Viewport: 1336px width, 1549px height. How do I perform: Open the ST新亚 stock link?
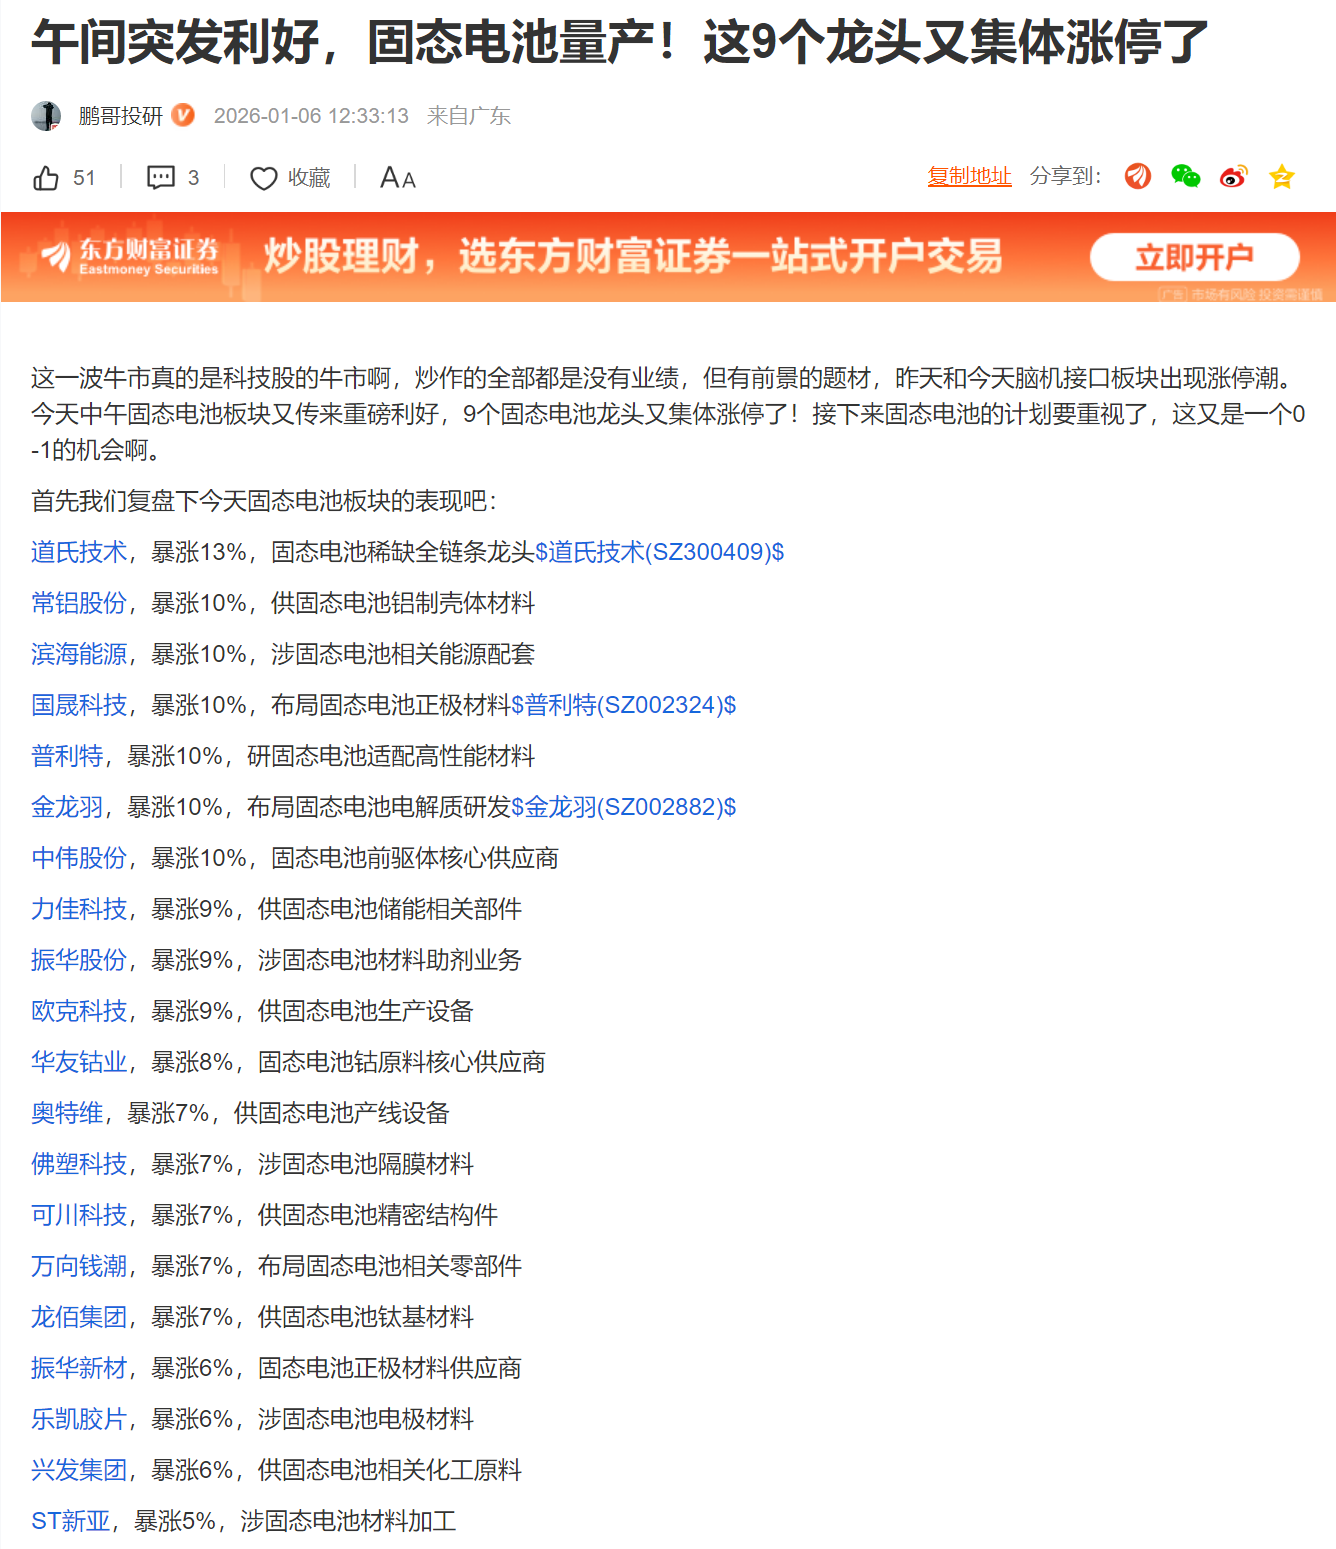click(x=71, y=1521)
